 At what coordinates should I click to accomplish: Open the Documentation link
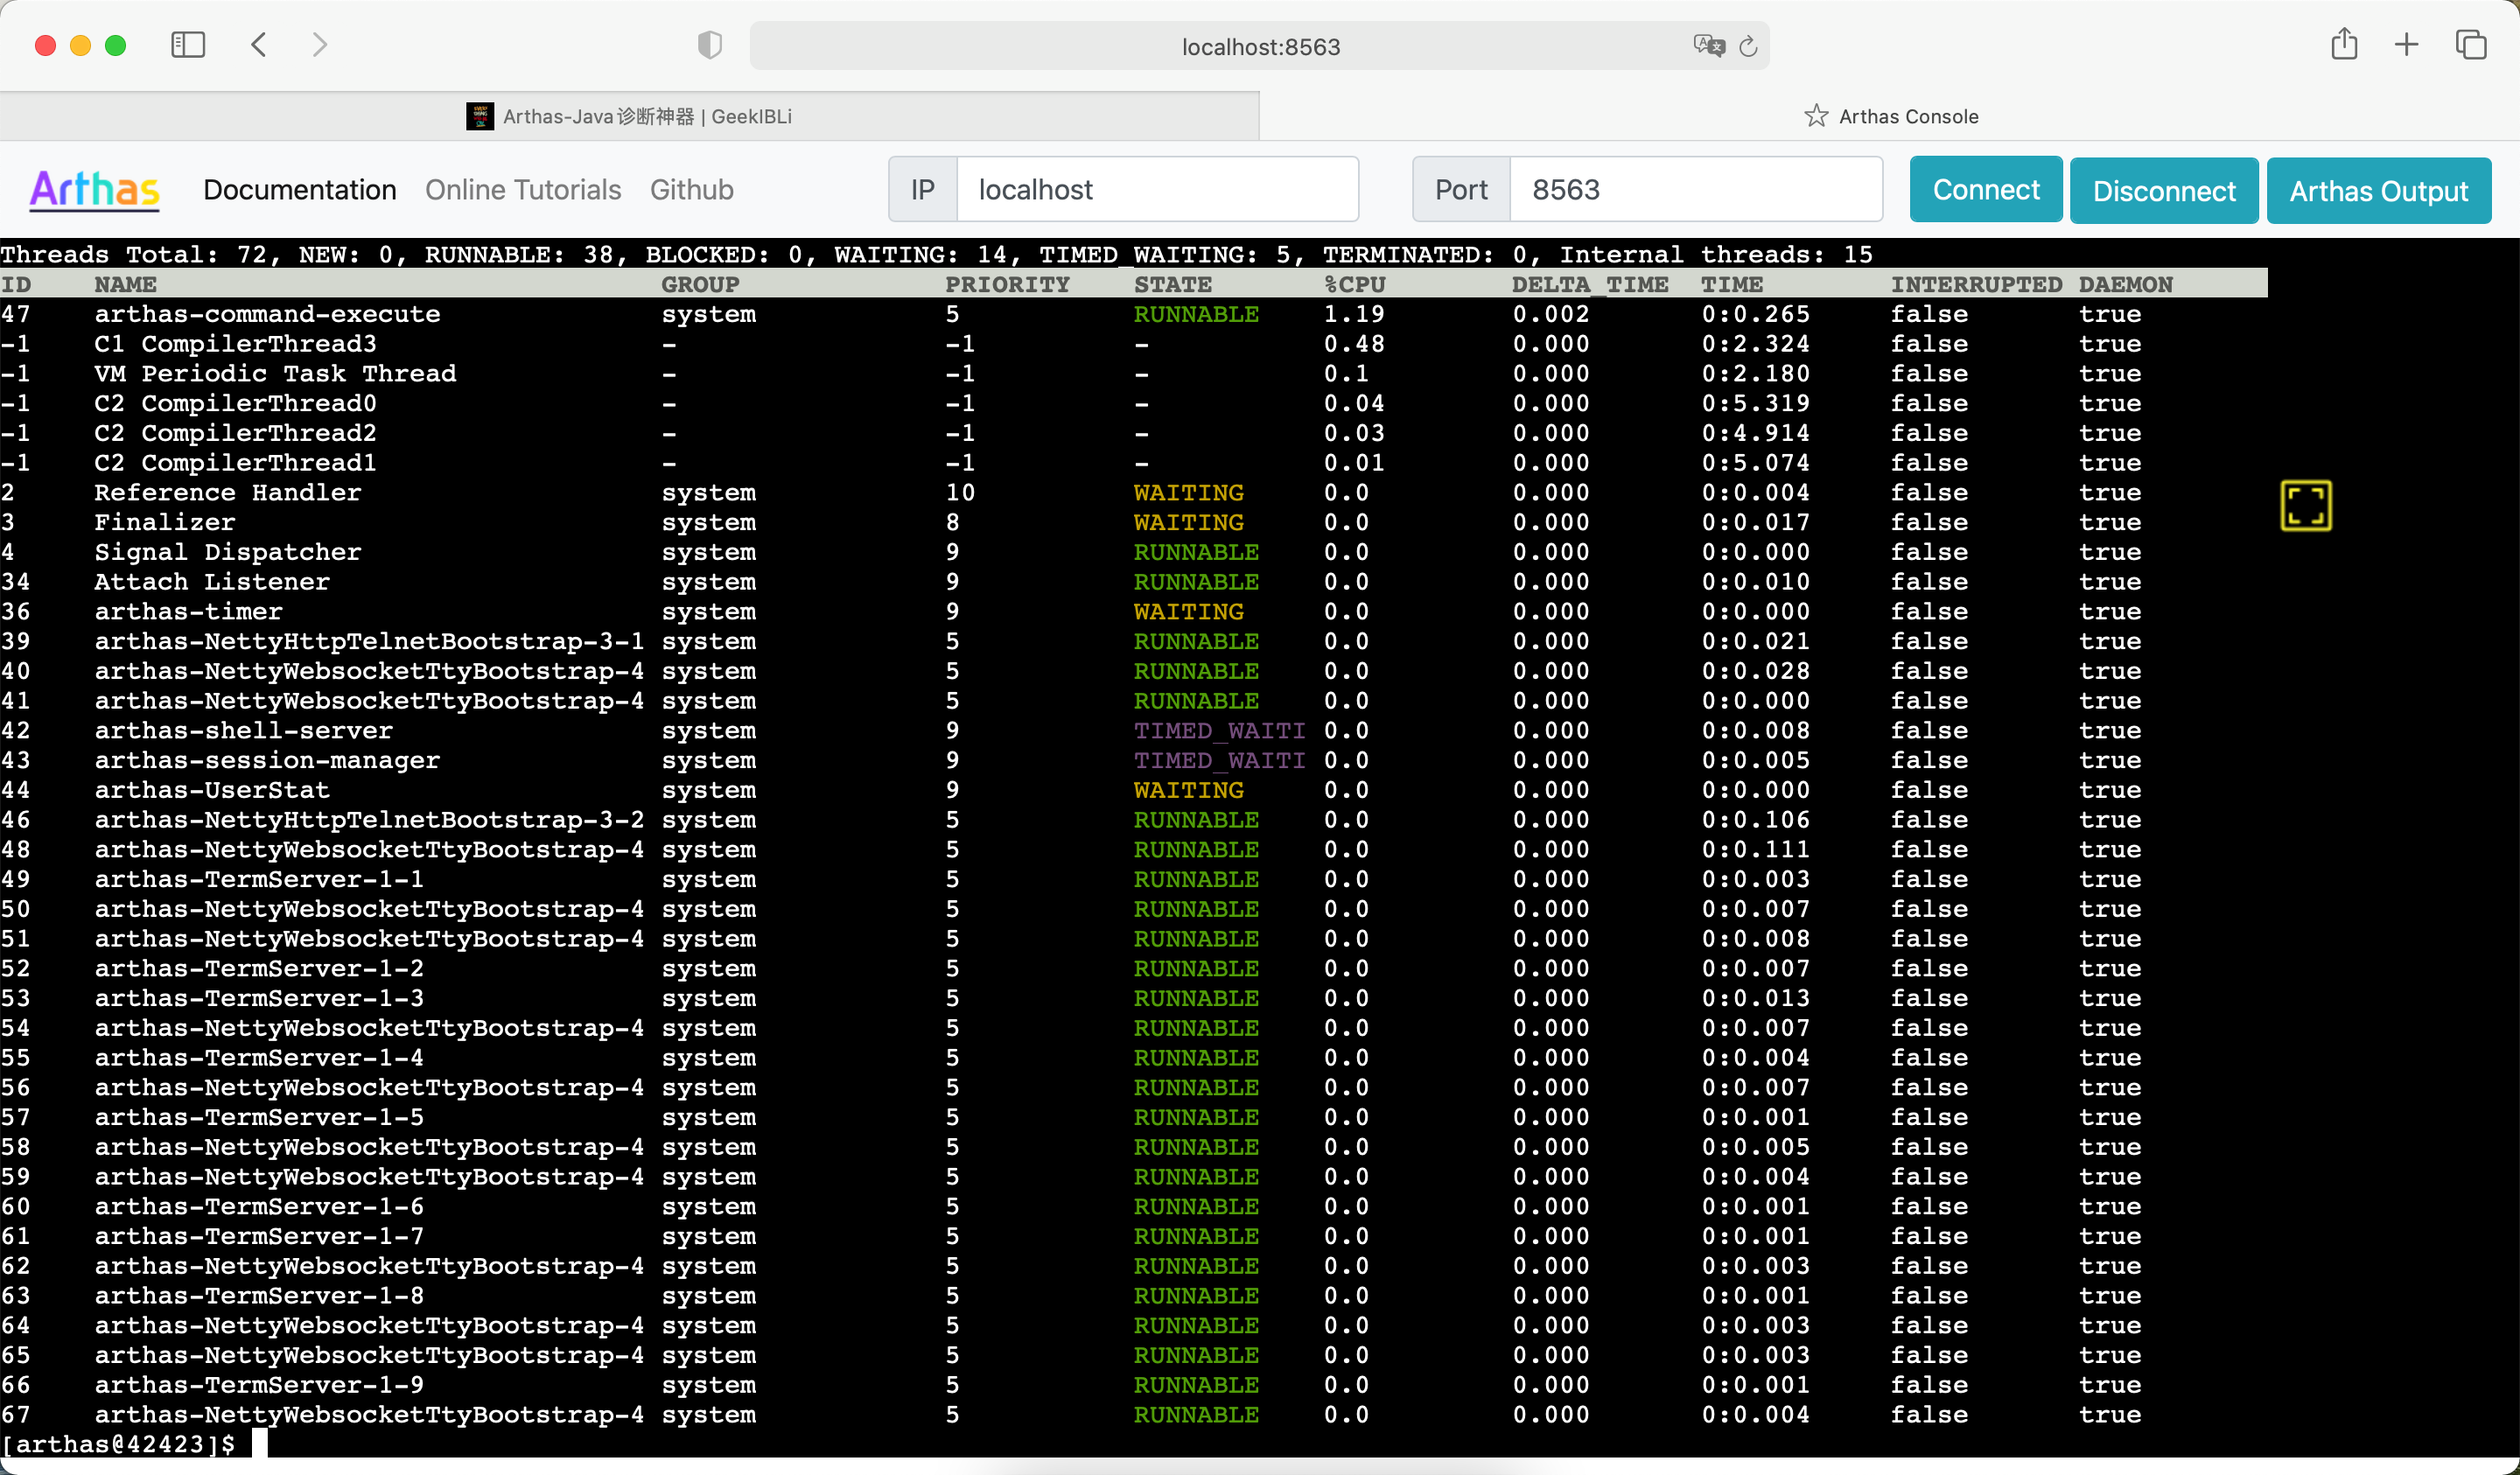coord(300,190)
